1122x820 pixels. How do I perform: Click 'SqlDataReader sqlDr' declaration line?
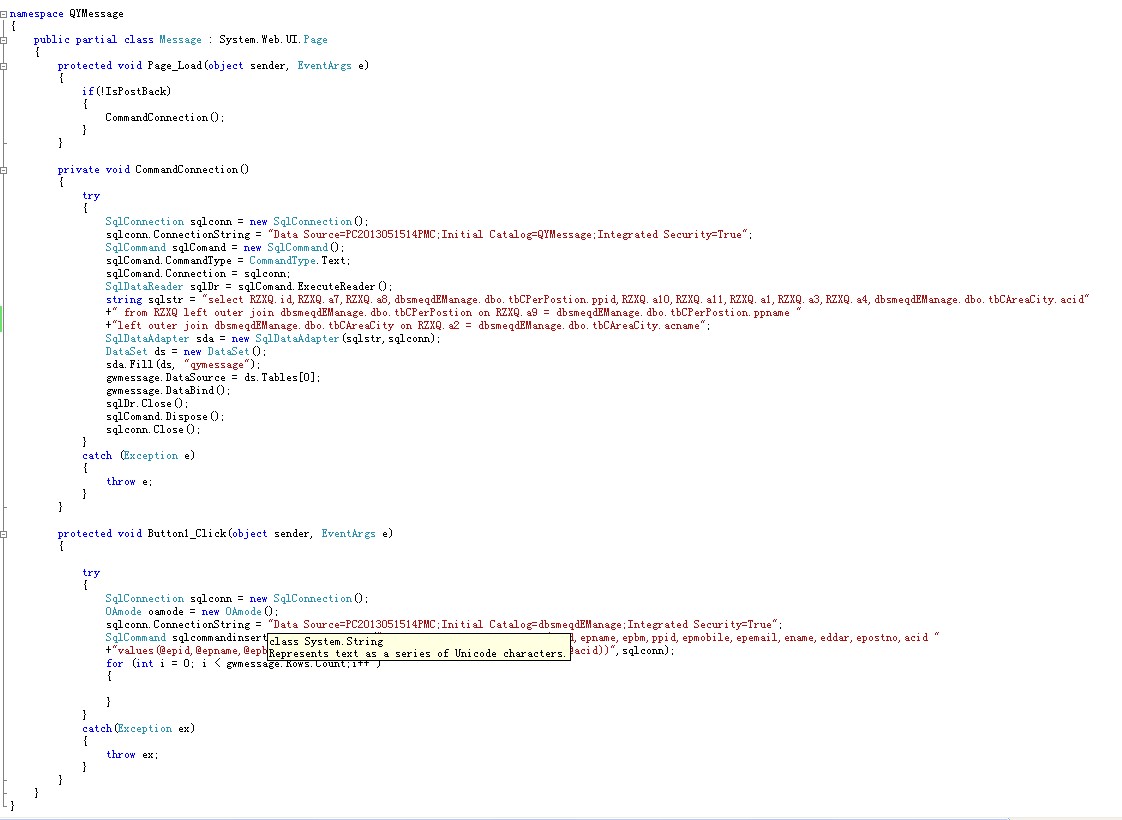point(249,286)
